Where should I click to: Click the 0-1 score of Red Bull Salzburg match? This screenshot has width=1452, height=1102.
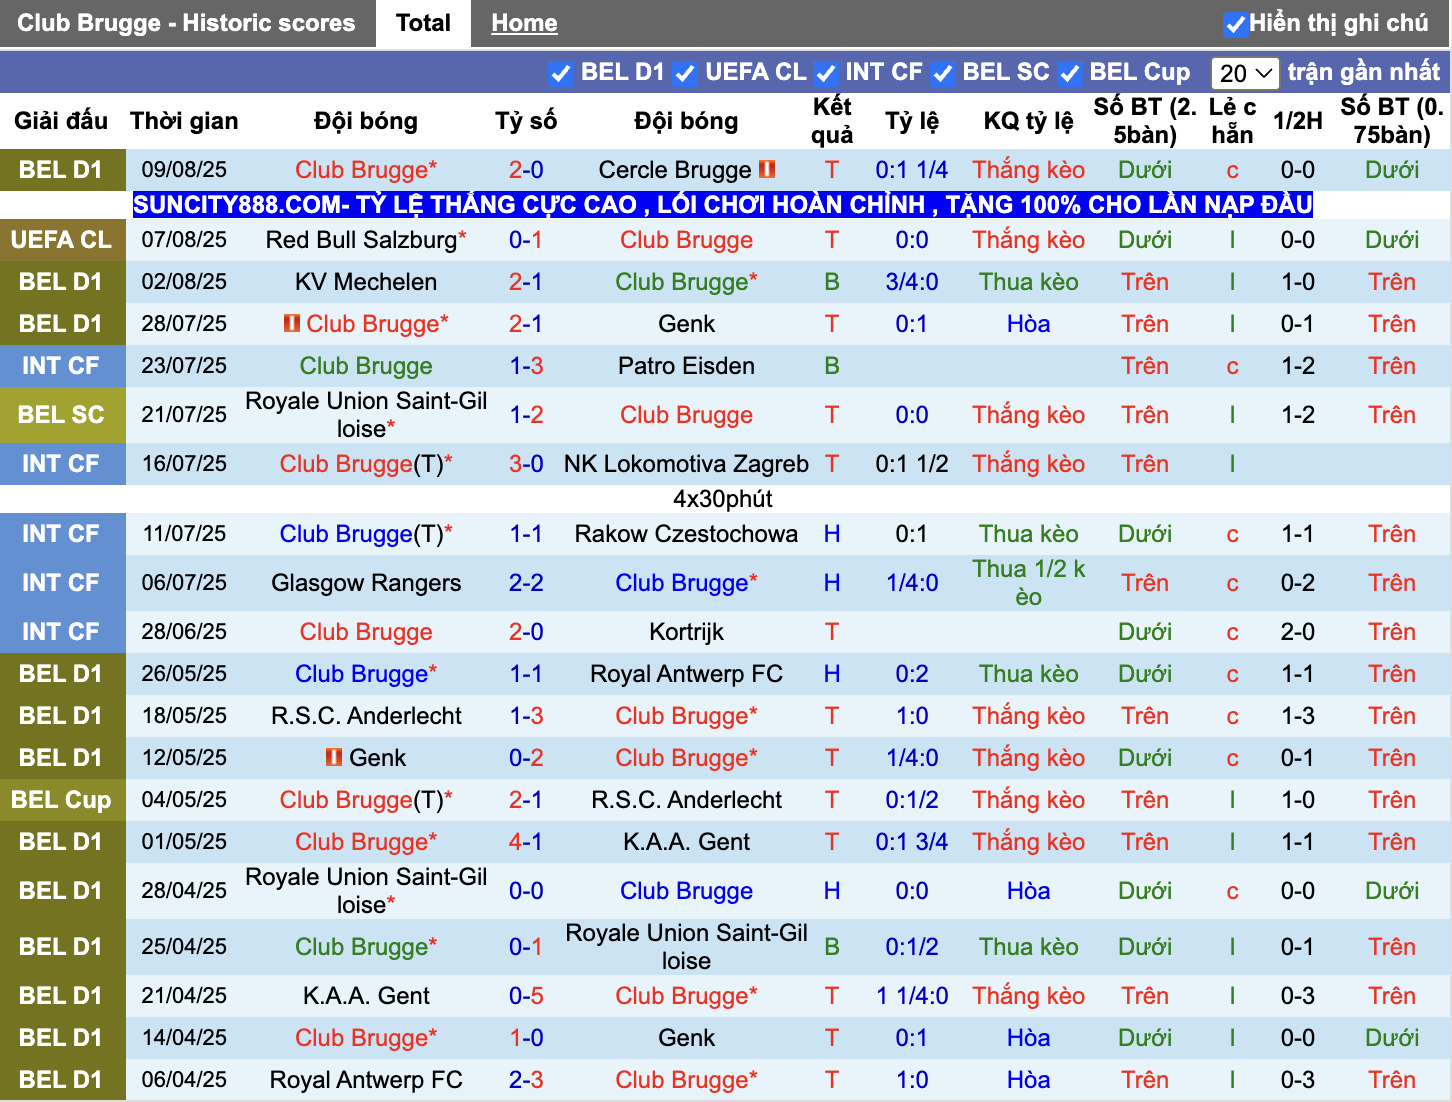tap(526, 240)
